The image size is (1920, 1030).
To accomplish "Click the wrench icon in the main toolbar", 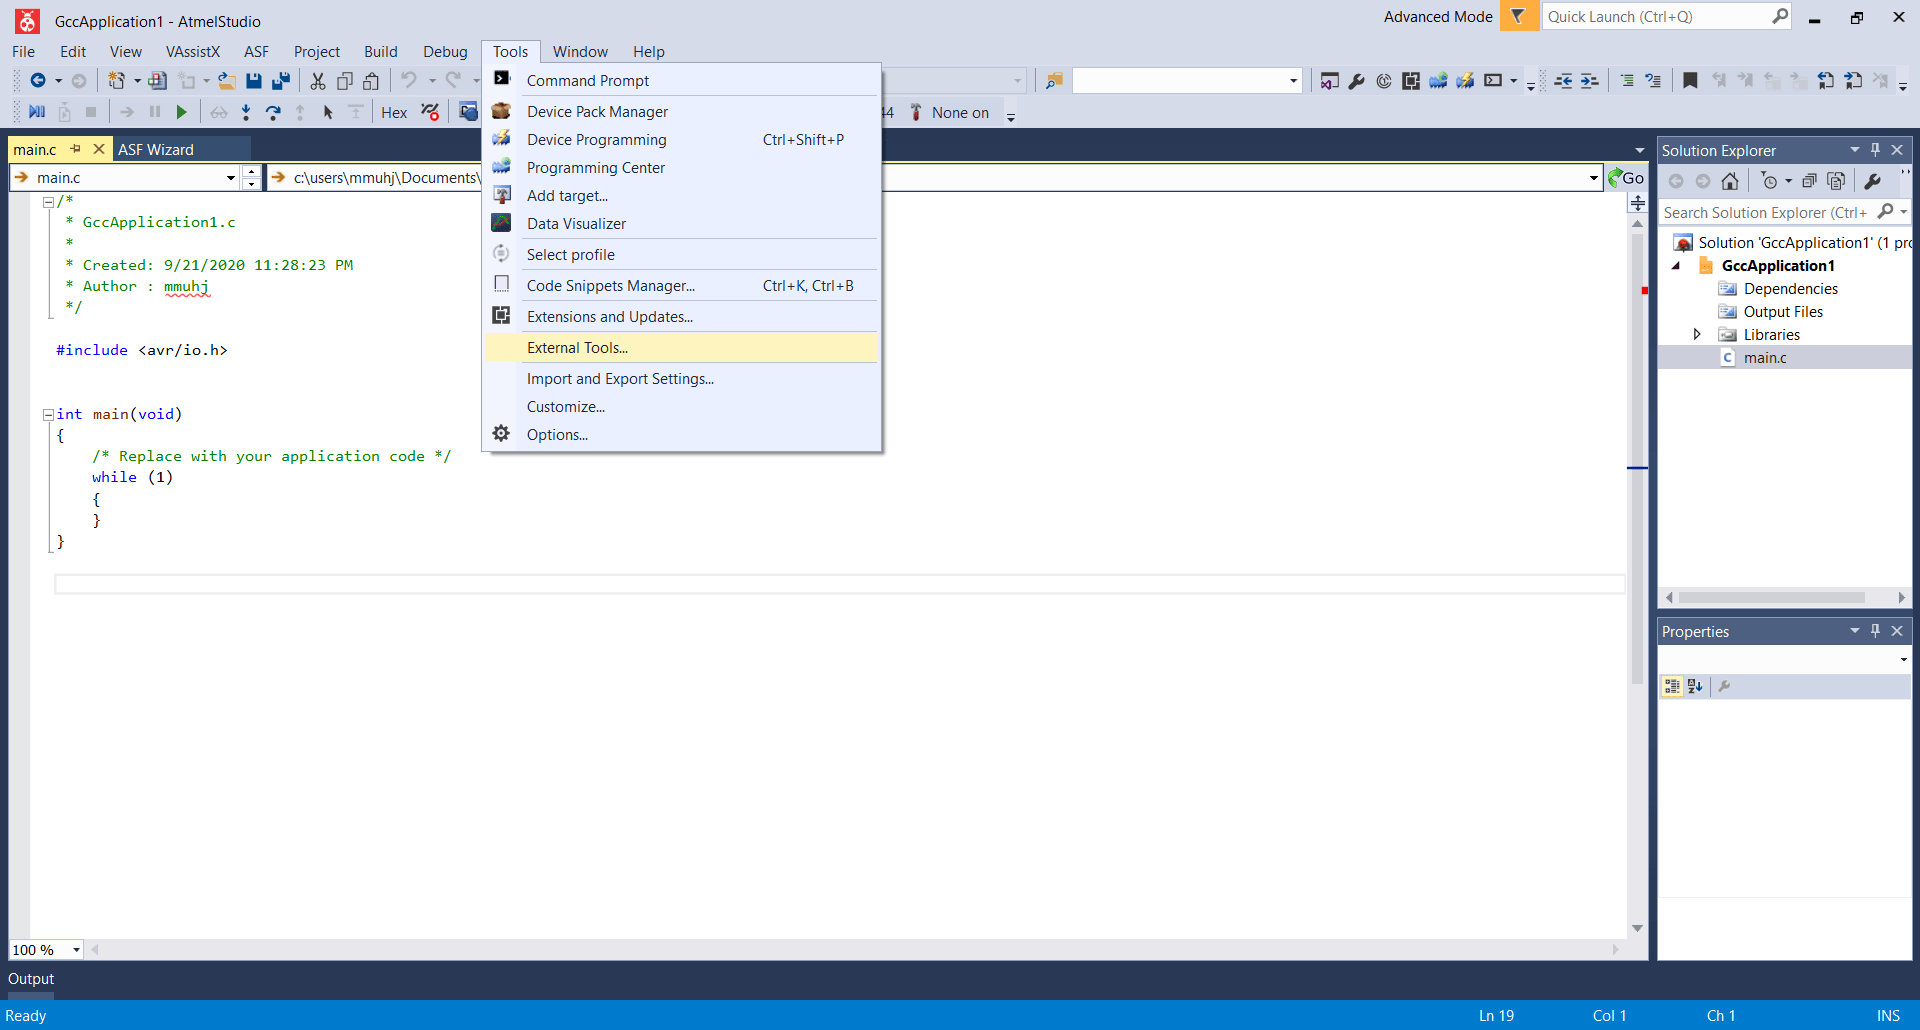I will pyautogui.click(x=1357, y=81).
